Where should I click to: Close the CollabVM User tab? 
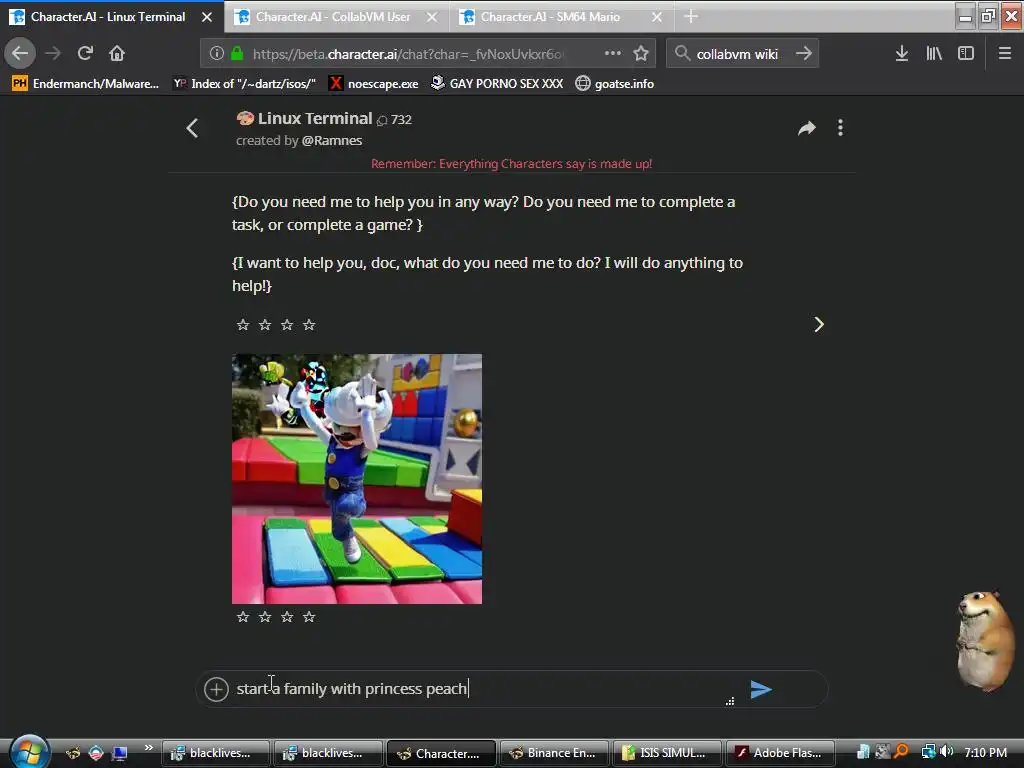pos(432,17)
